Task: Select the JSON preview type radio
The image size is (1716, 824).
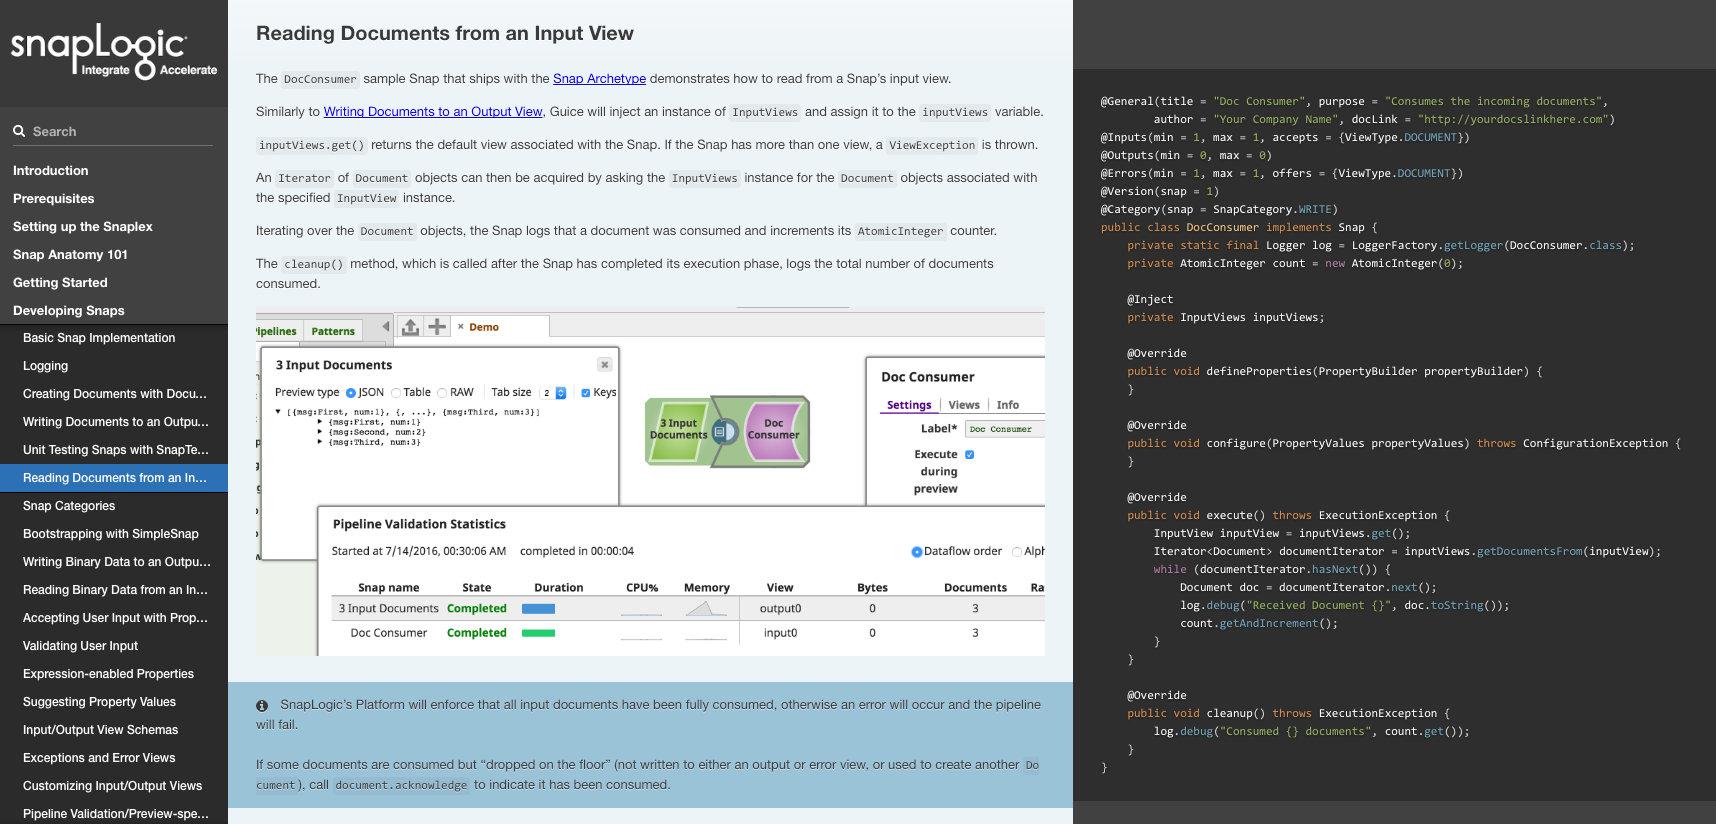Action: (351, 393)
